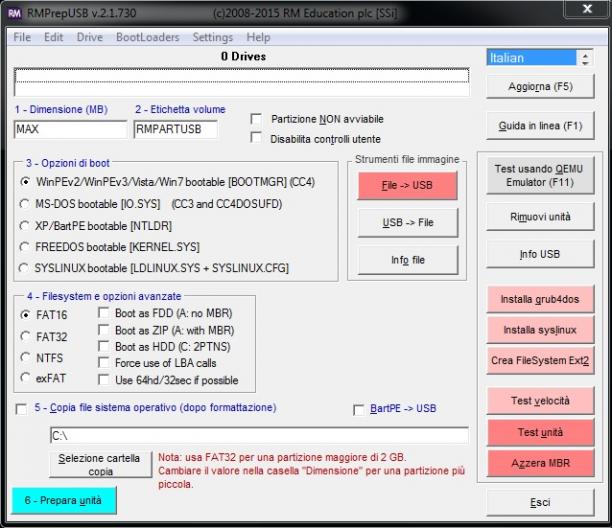Viewport: 612px width, 528px height.
Task: Click the Info file button
Action: 408,260
